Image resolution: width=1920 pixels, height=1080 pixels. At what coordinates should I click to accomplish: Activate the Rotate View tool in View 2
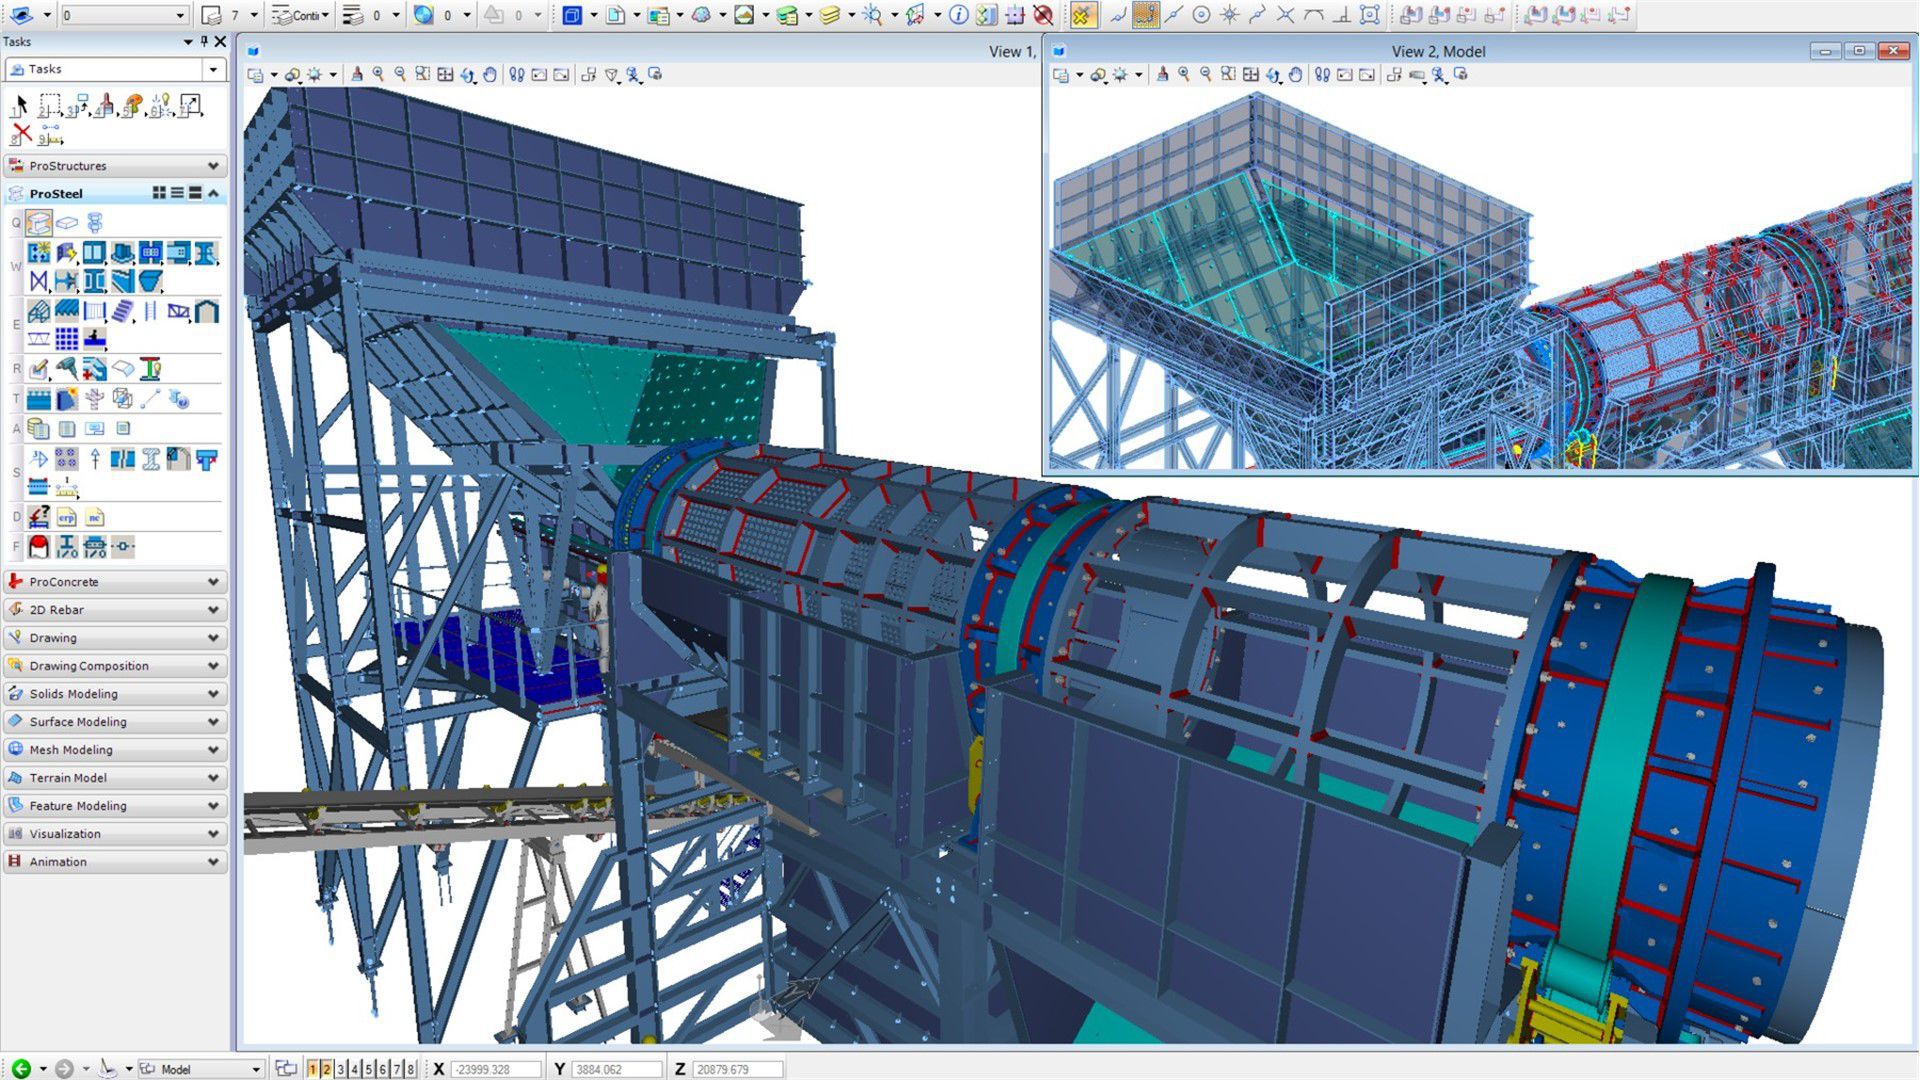tap(1273, 75)
